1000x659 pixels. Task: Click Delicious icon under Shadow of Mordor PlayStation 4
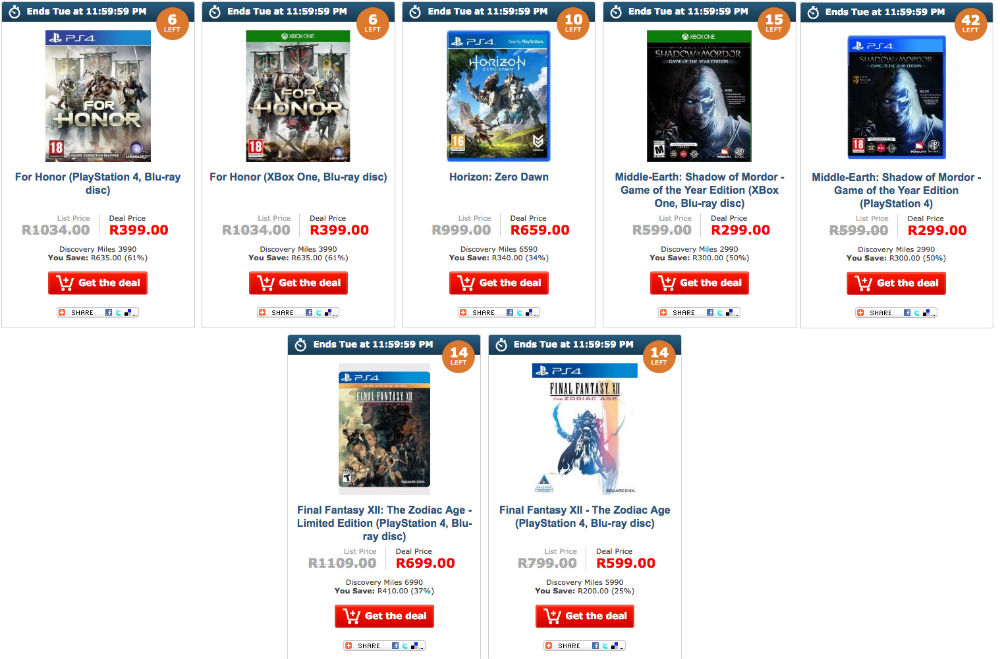click(926, 313)
